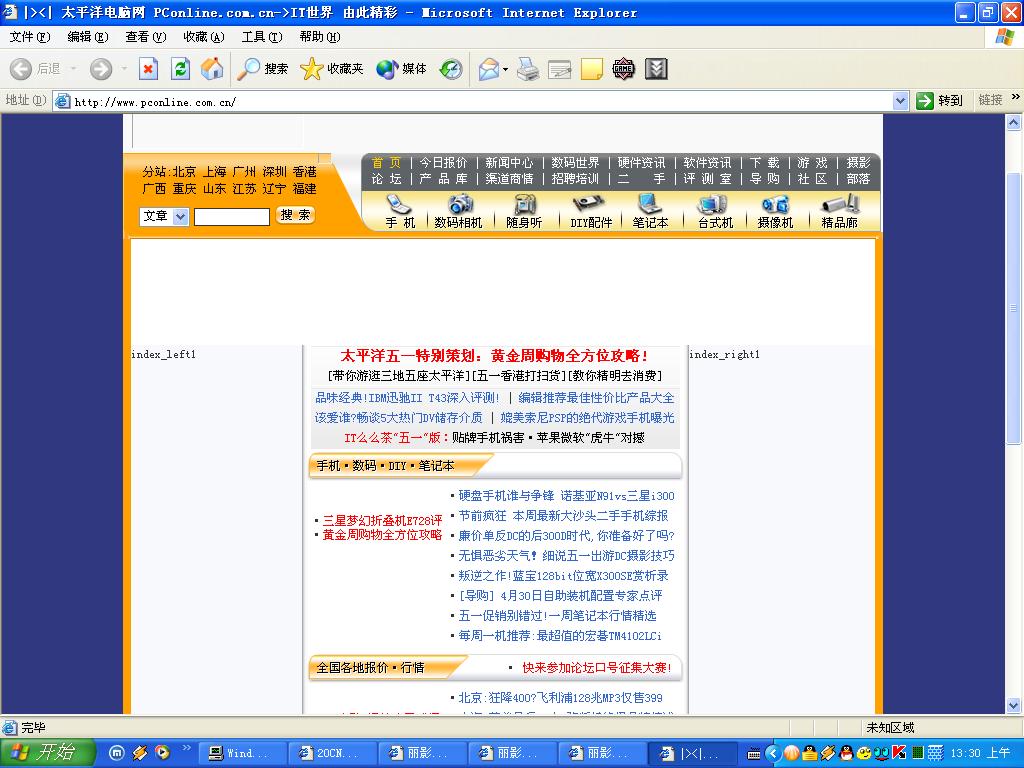
Task: Open the 收藏(A) Favorites menu
Action: pos(204,37)
